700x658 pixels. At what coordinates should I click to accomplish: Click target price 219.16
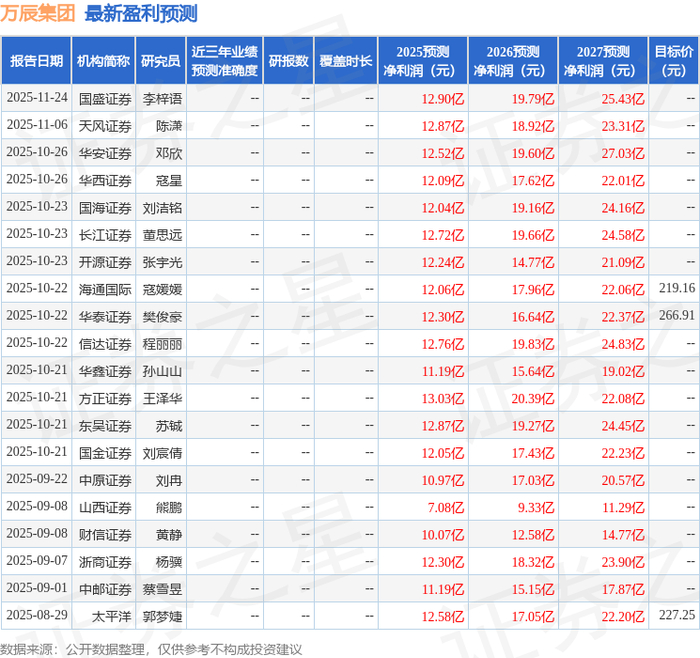click(677, 288)
